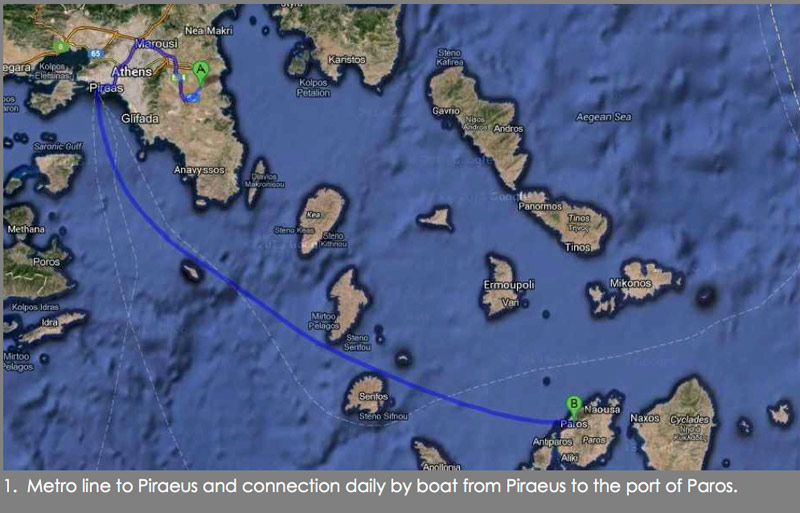
Task: Click the Pireas port label
Action: point(106,88)
